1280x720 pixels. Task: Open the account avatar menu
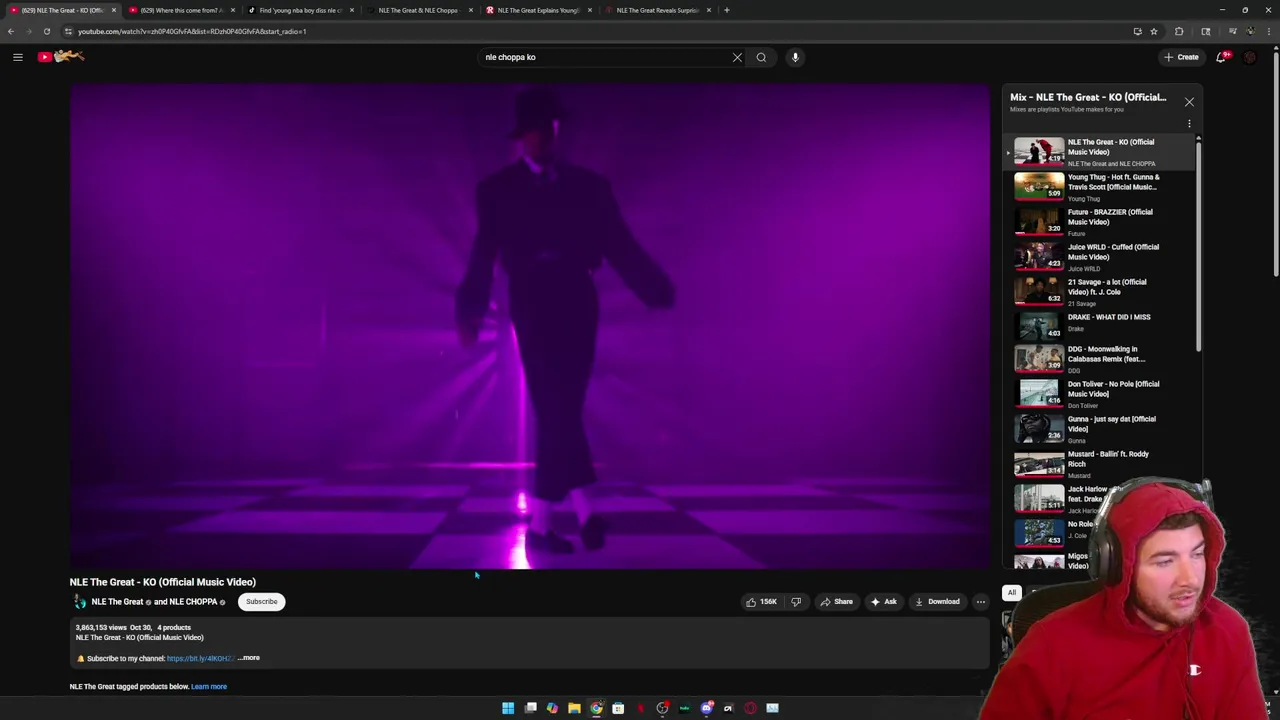coord(1249,57)
